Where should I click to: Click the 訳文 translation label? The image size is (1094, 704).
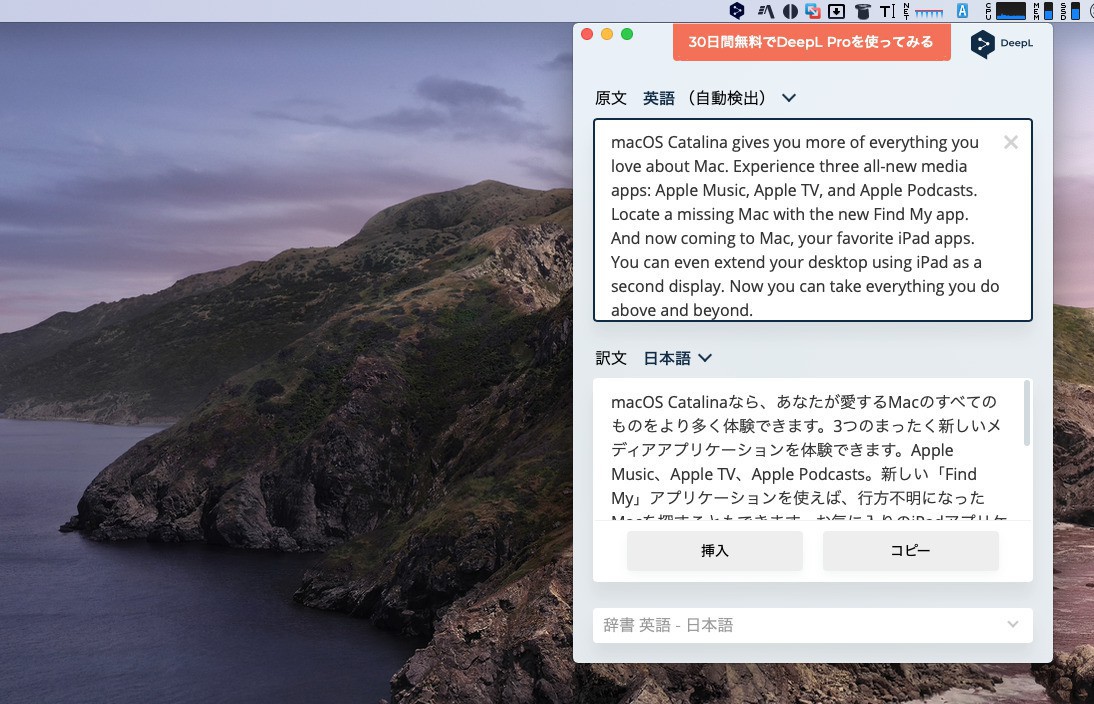[x=610, y=359]
